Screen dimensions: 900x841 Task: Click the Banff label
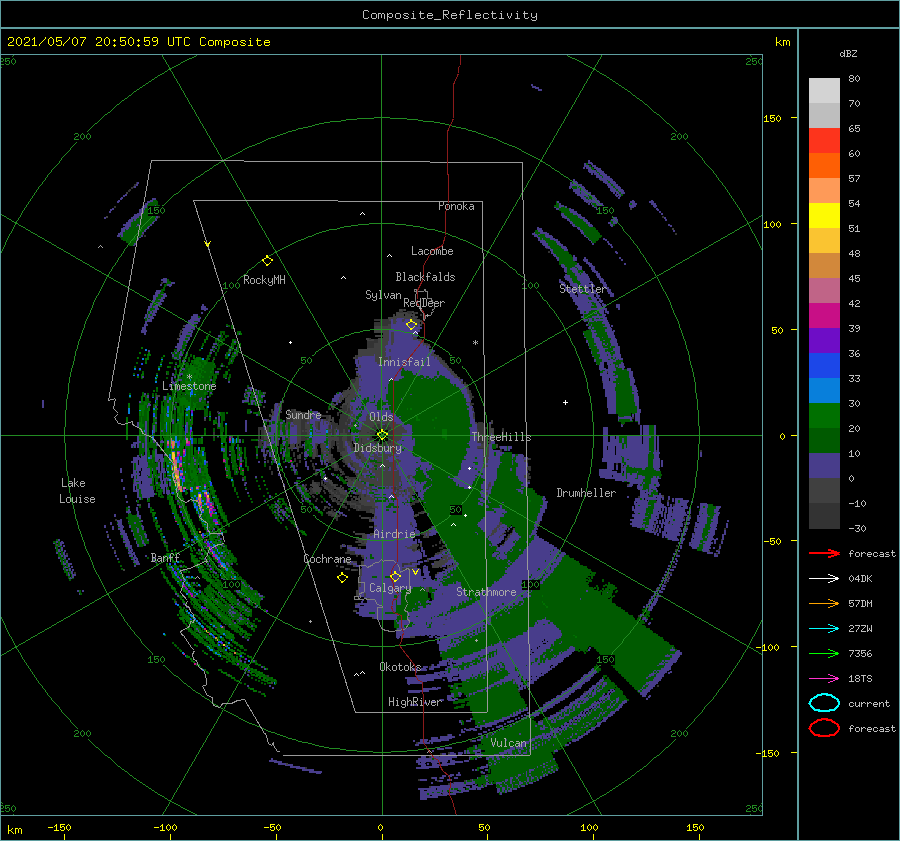[165, 557]
